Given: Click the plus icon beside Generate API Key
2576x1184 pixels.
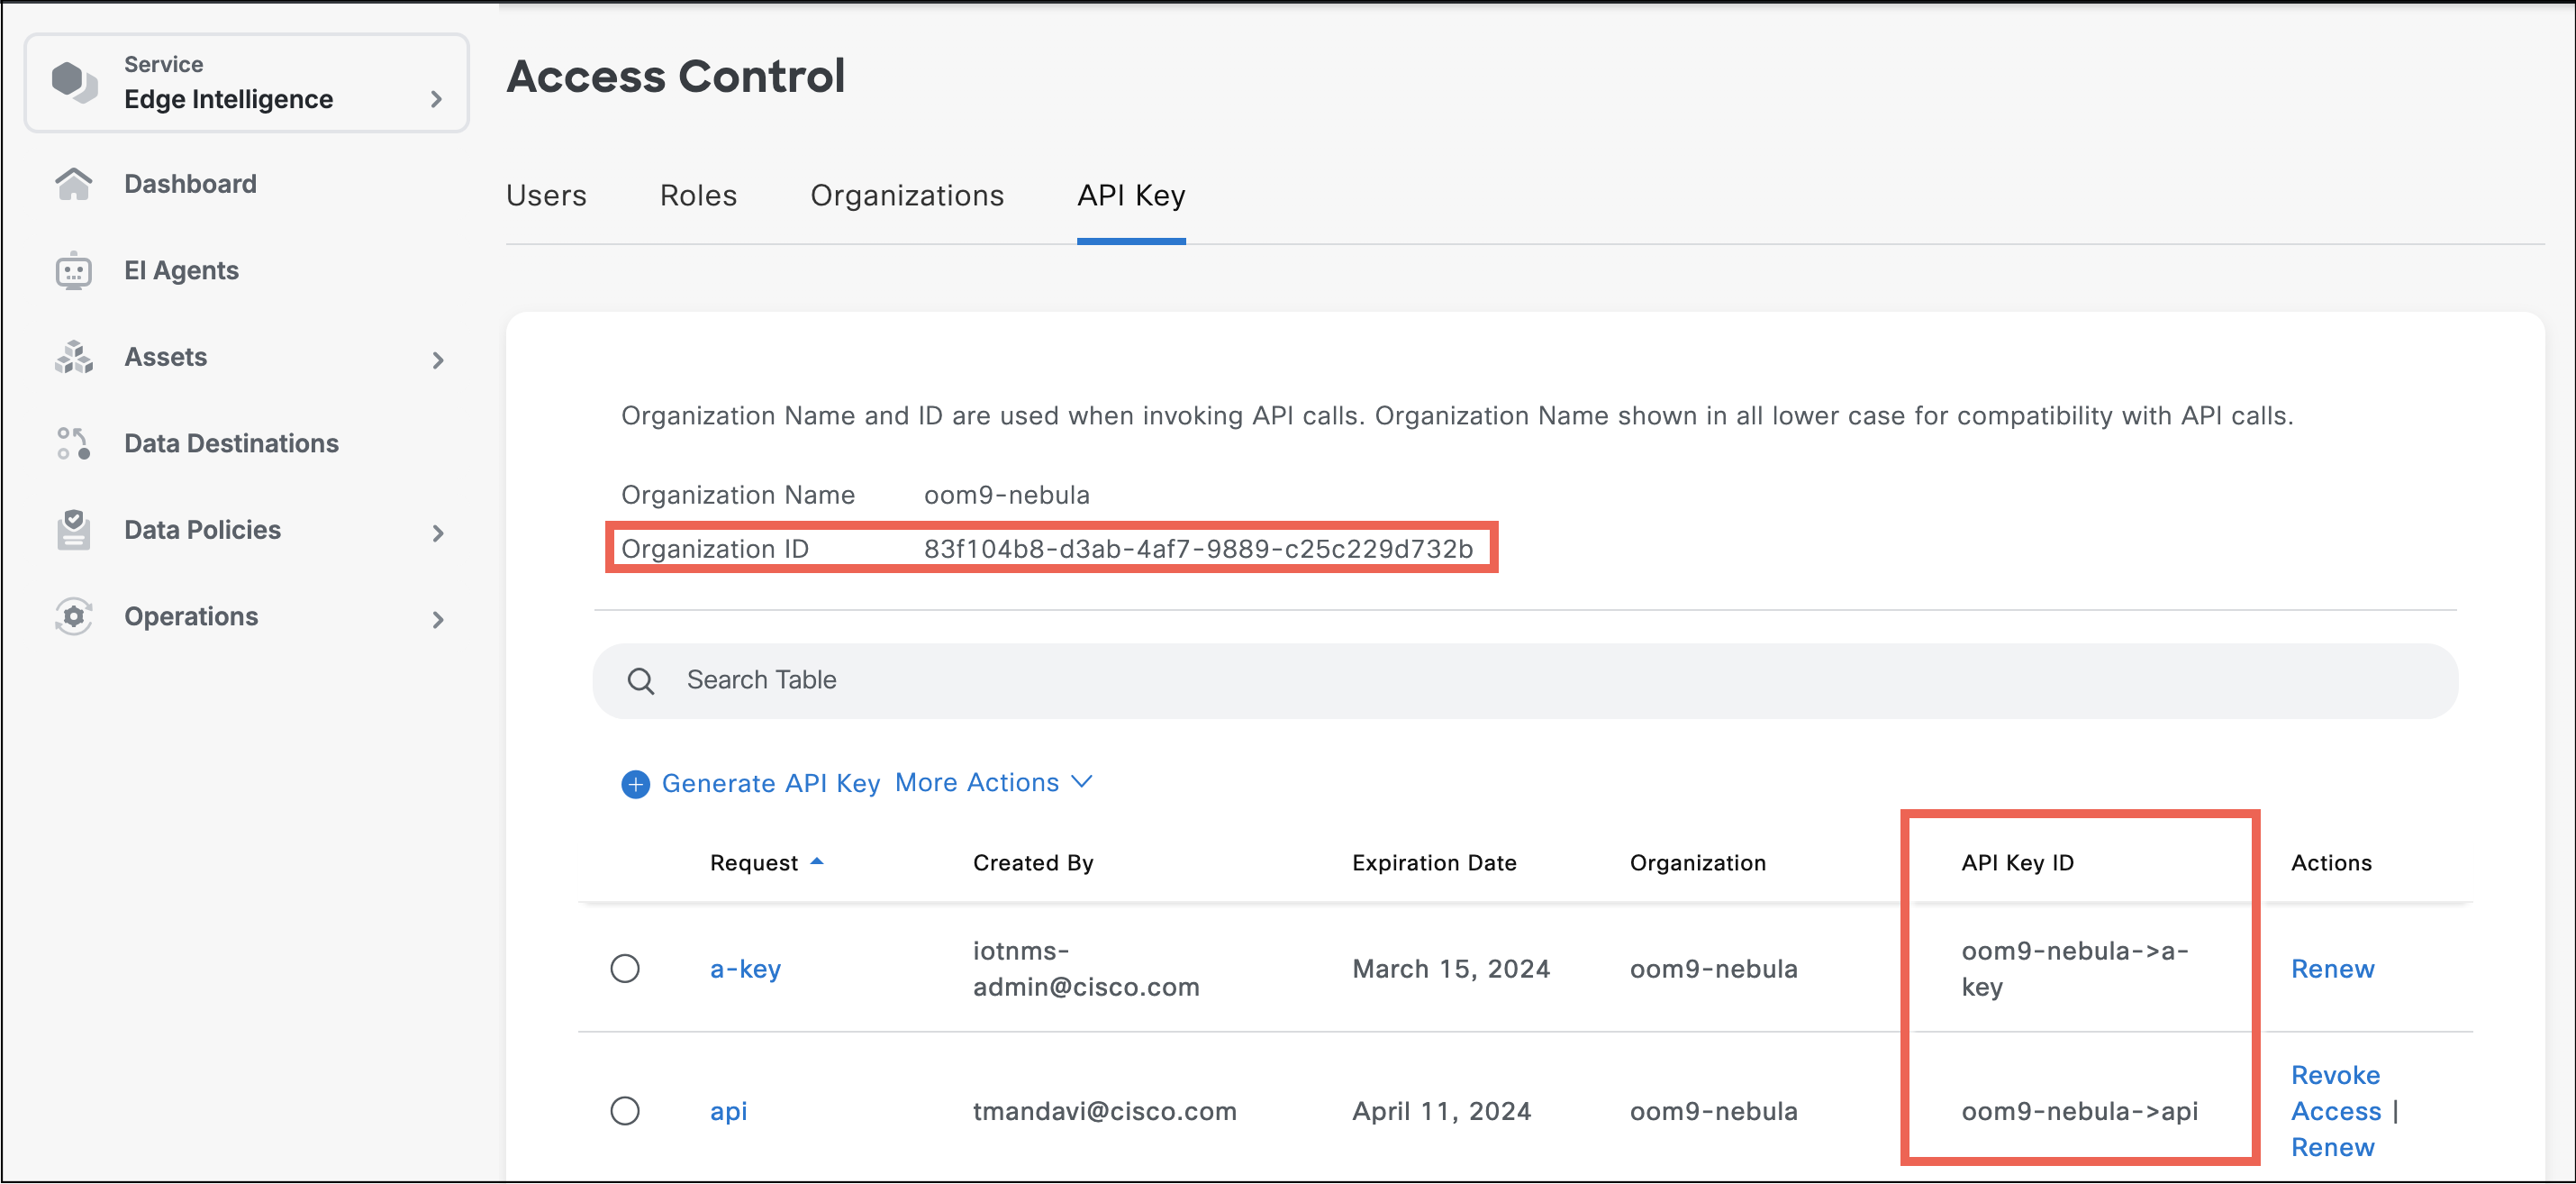Looking at the screenshot, I should [635, 784].
